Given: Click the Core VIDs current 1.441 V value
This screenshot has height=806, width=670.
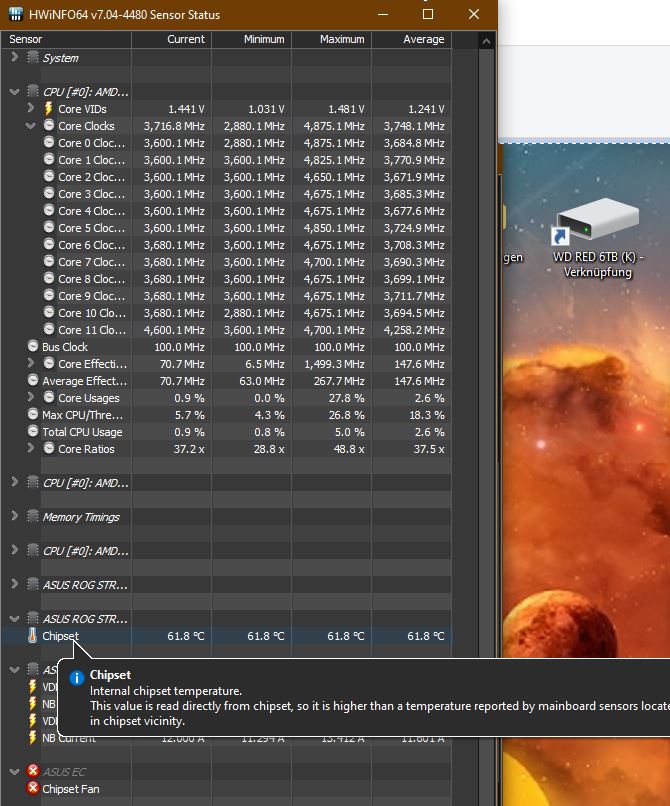Looking at the screenshot, I should 186,109.
